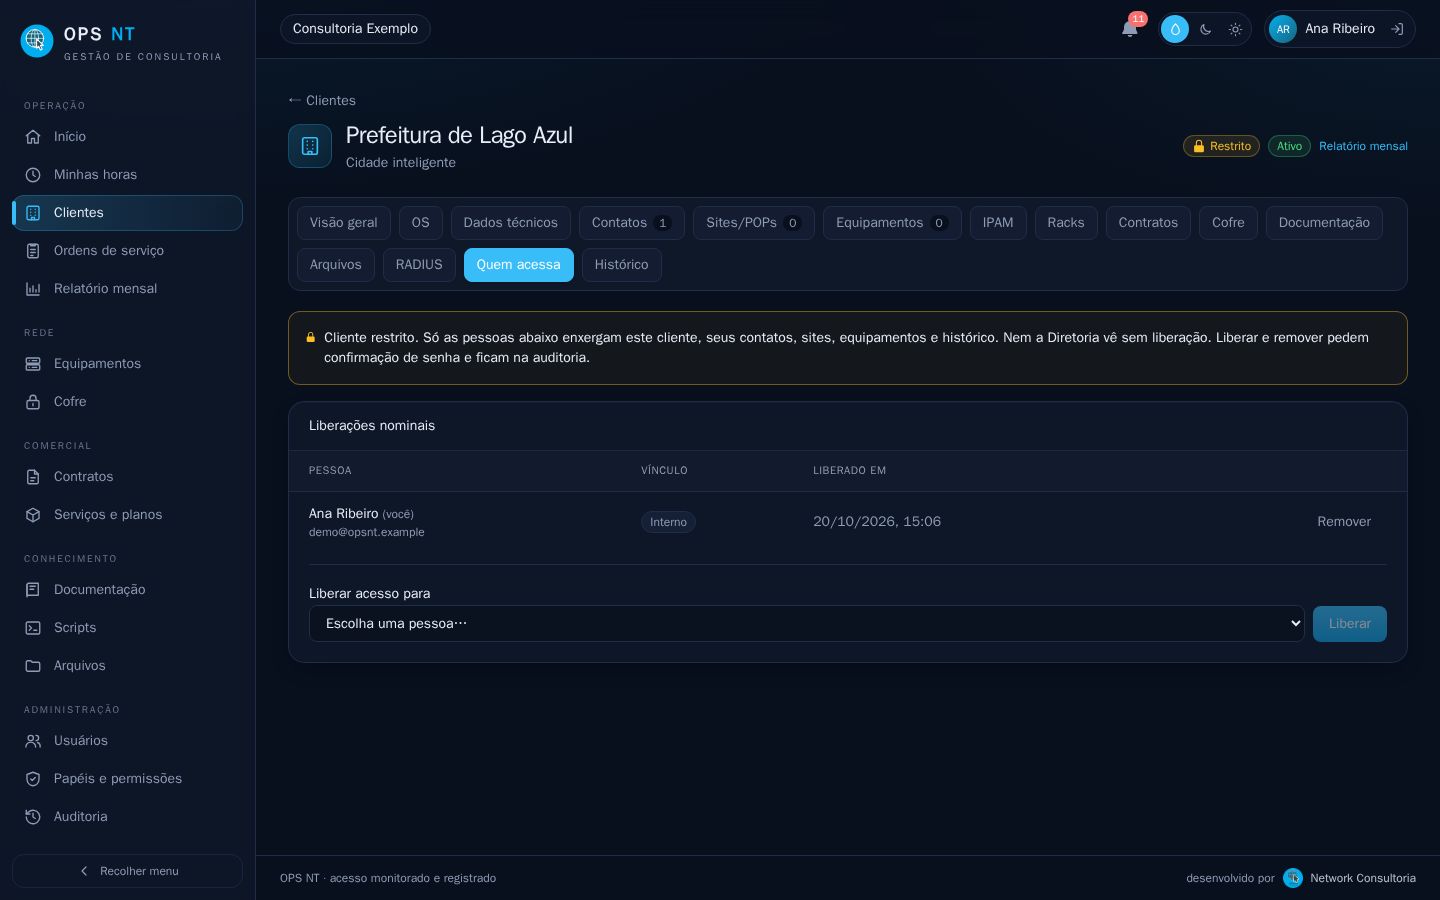Image resolution: width=1440 pixels, height=900 pixels.
Task: Click the Arquivos folder icon in sidebar
Action: point(33,666)
